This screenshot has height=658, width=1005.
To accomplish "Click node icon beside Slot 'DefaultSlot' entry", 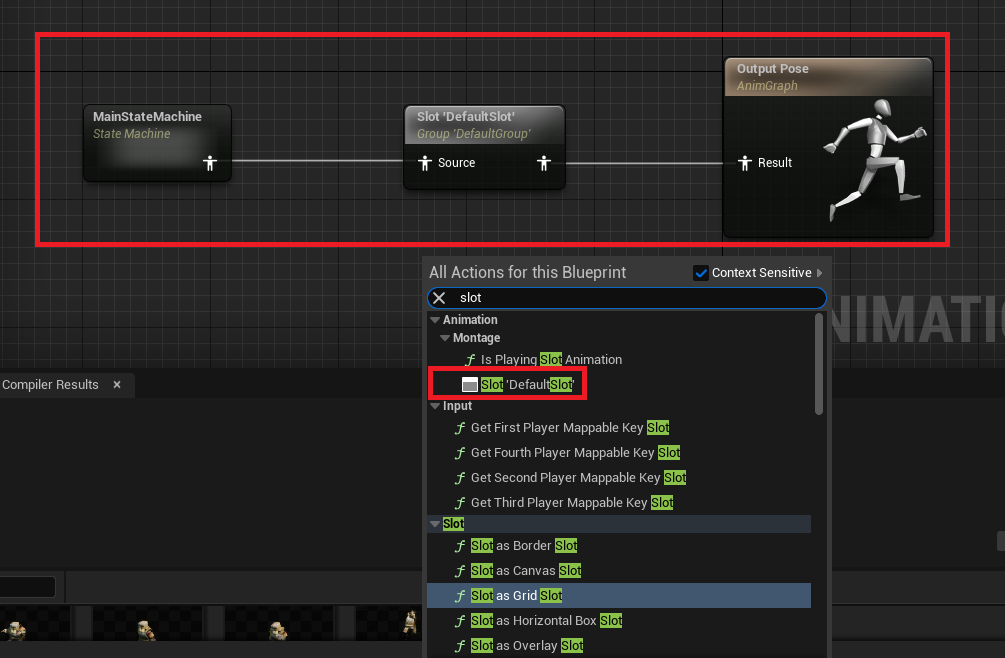I will (x=470, y=384).
